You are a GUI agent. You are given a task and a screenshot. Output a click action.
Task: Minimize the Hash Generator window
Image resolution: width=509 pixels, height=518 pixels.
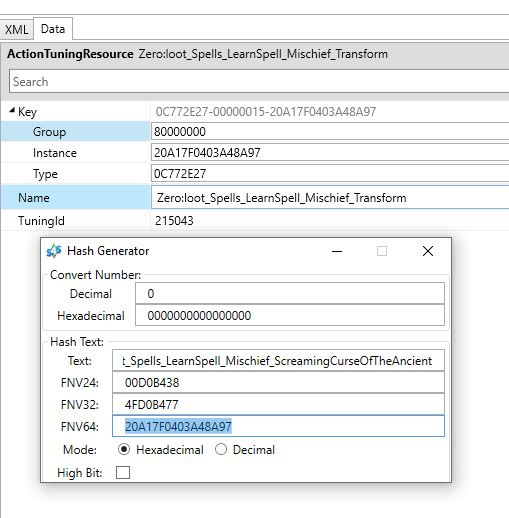point(337,251)
